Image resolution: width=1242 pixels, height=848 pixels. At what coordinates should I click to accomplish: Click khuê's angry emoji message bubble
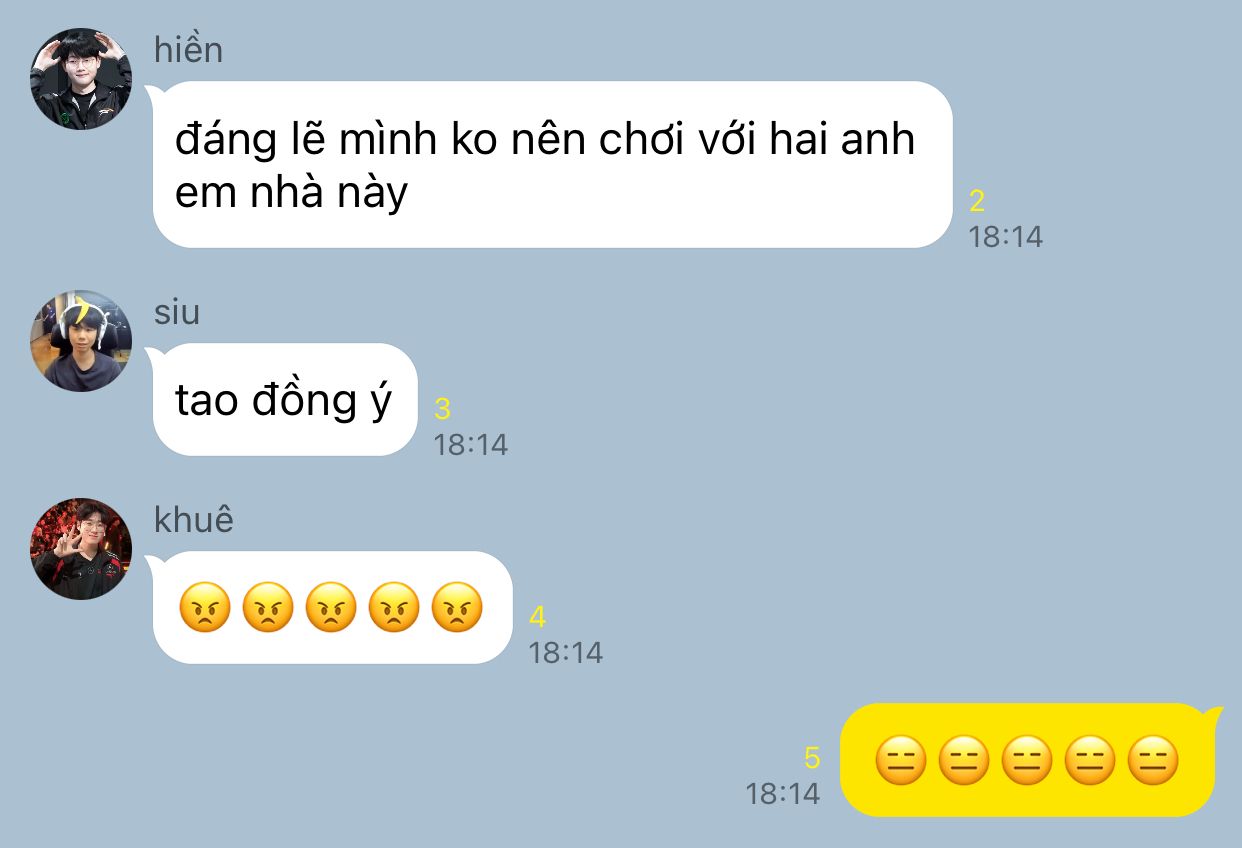(330, 607)
